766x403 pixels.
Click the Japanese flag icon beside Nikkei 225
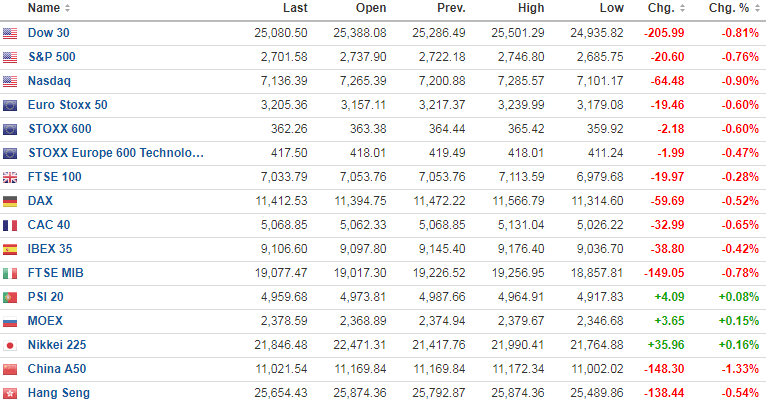pyautogui.click(x=10, y=345)
